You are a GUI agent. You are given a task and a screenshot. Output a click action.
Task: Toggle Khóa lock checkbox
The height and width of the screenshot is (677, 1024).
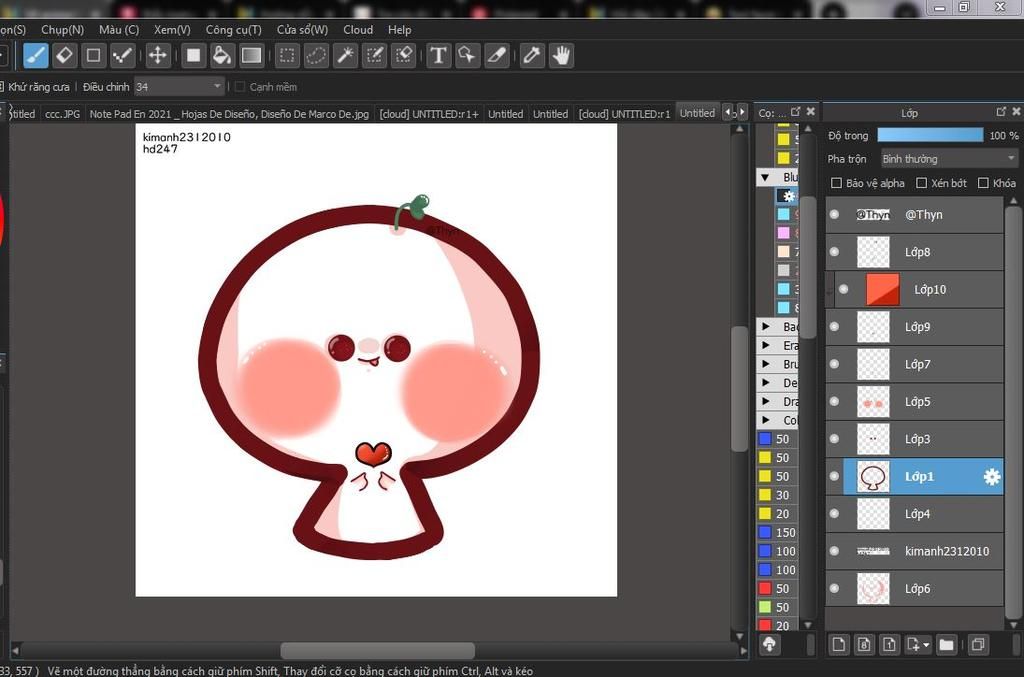(983, 183)
